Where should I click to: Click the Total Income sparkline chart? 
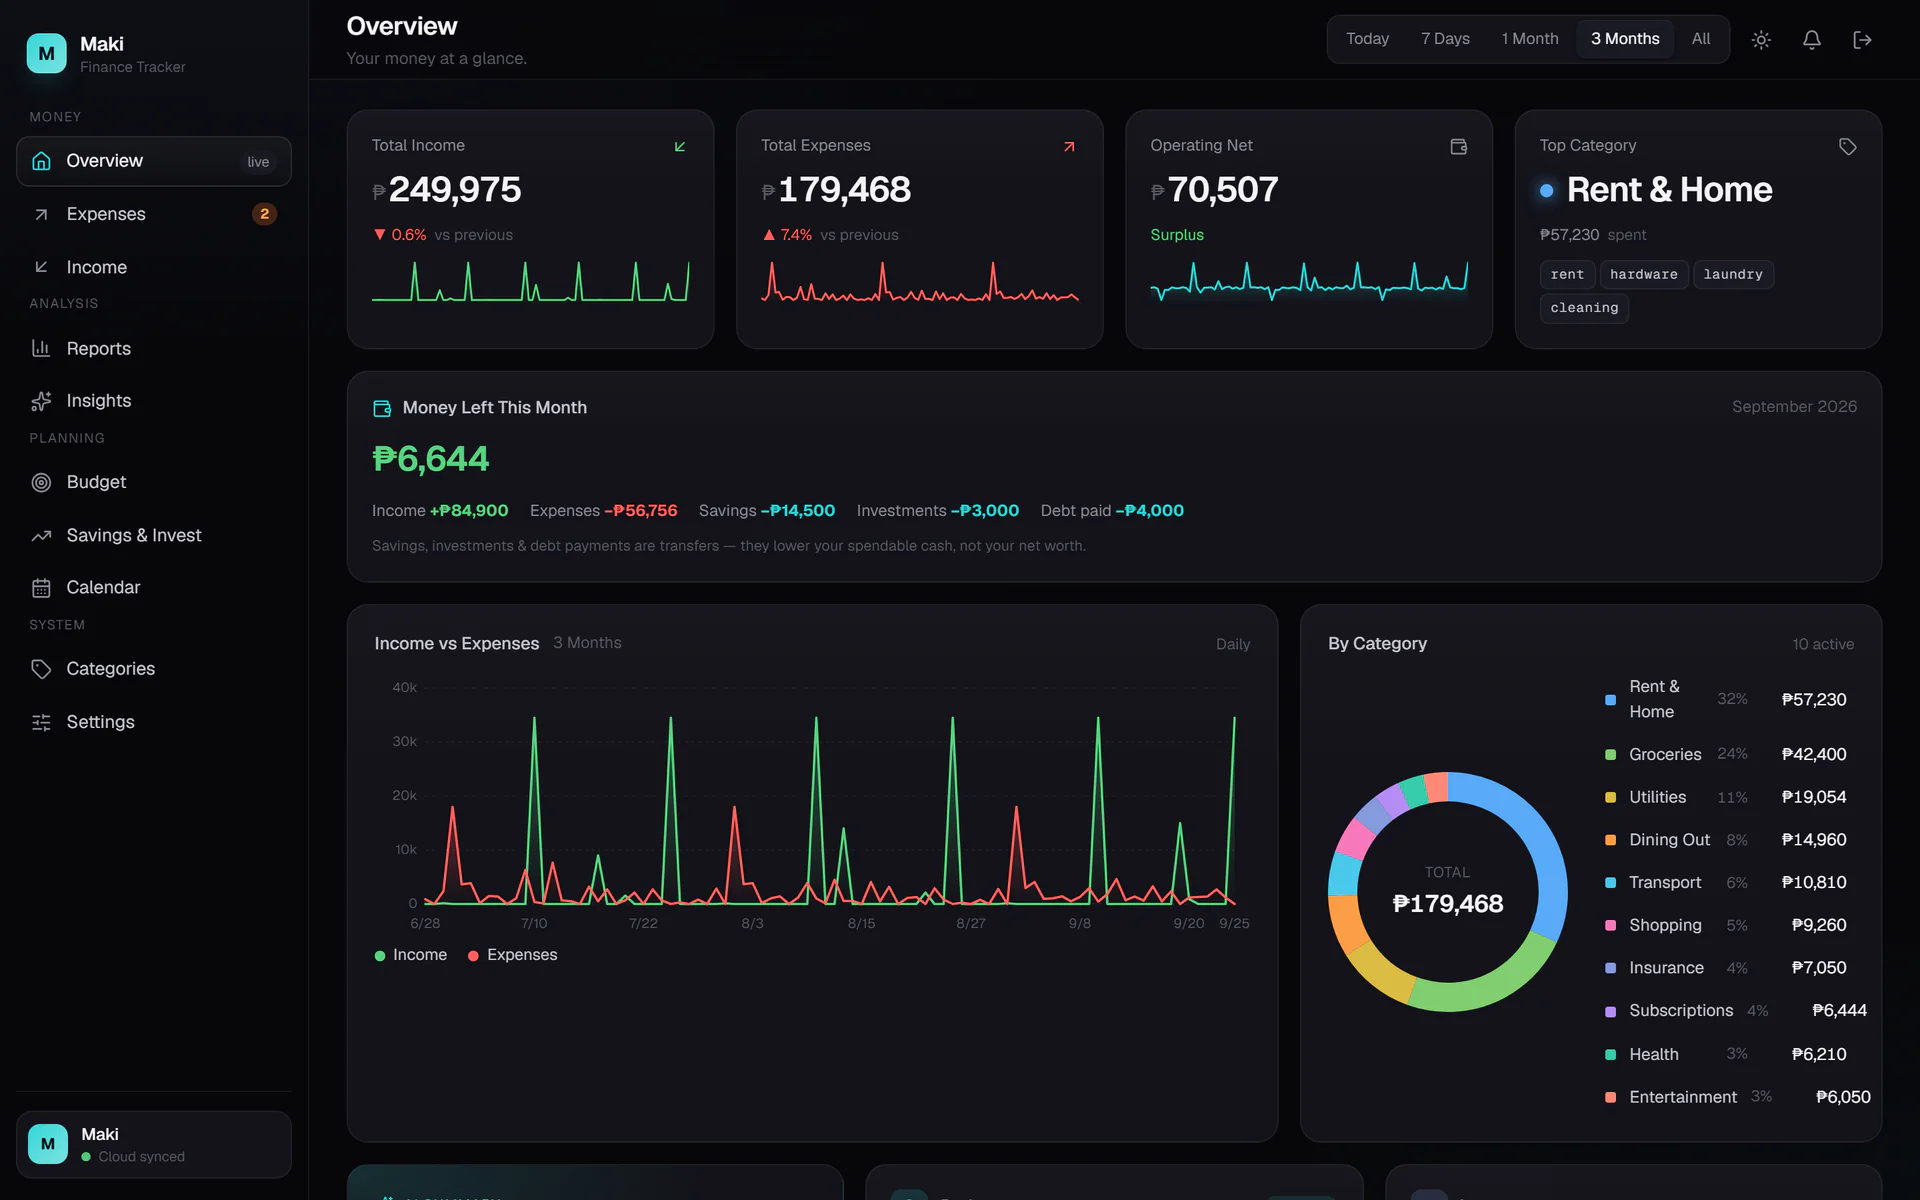coord(530,282)
